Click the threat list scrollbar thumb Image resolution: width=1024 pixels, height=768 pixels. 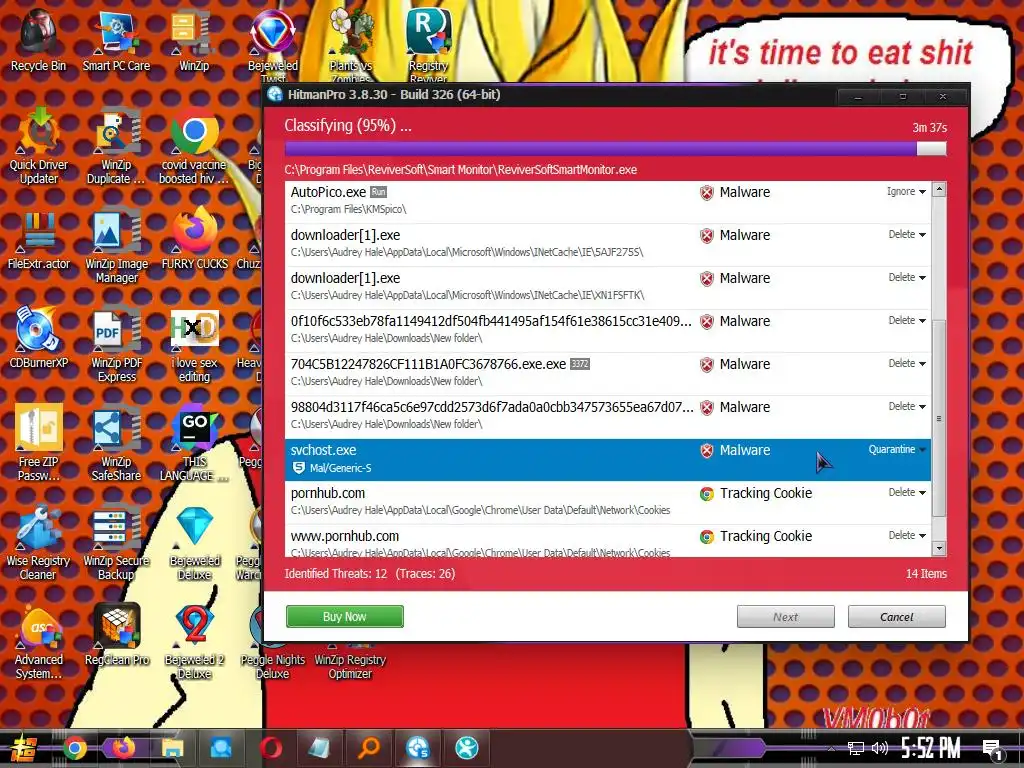[x=939, y=418]
